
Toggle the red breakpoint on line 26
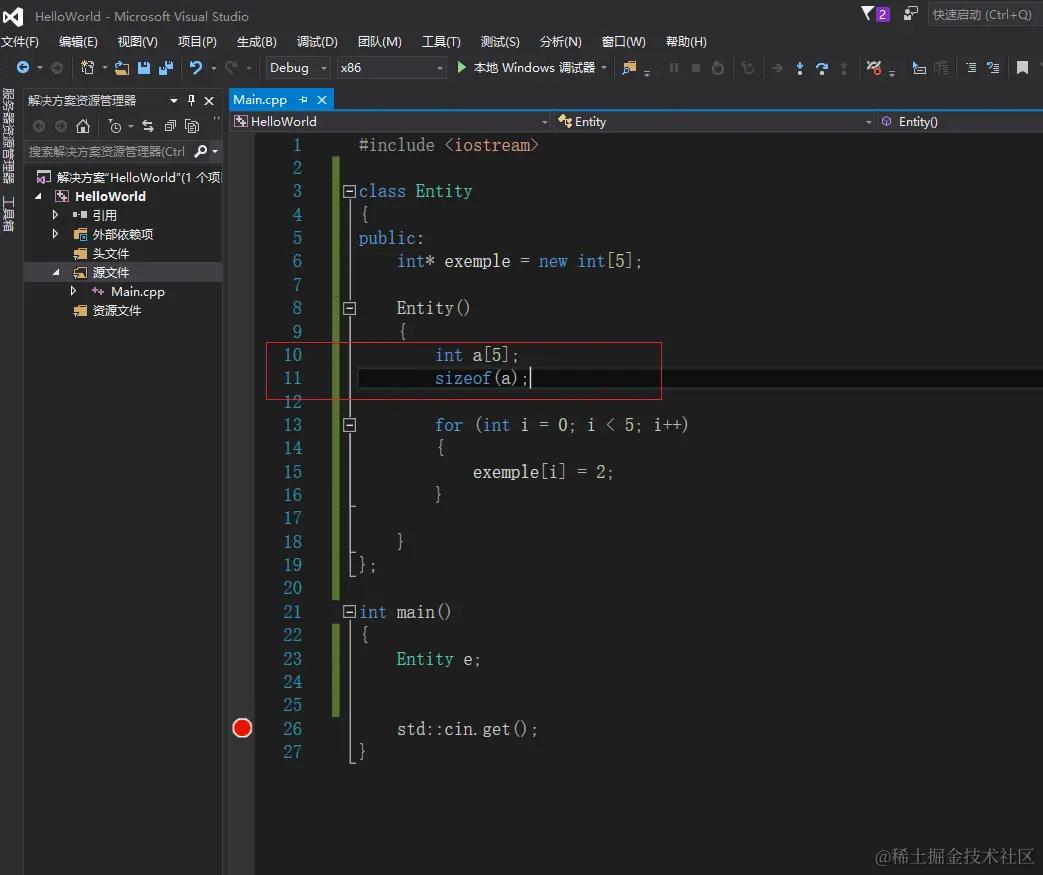(242, 728)
